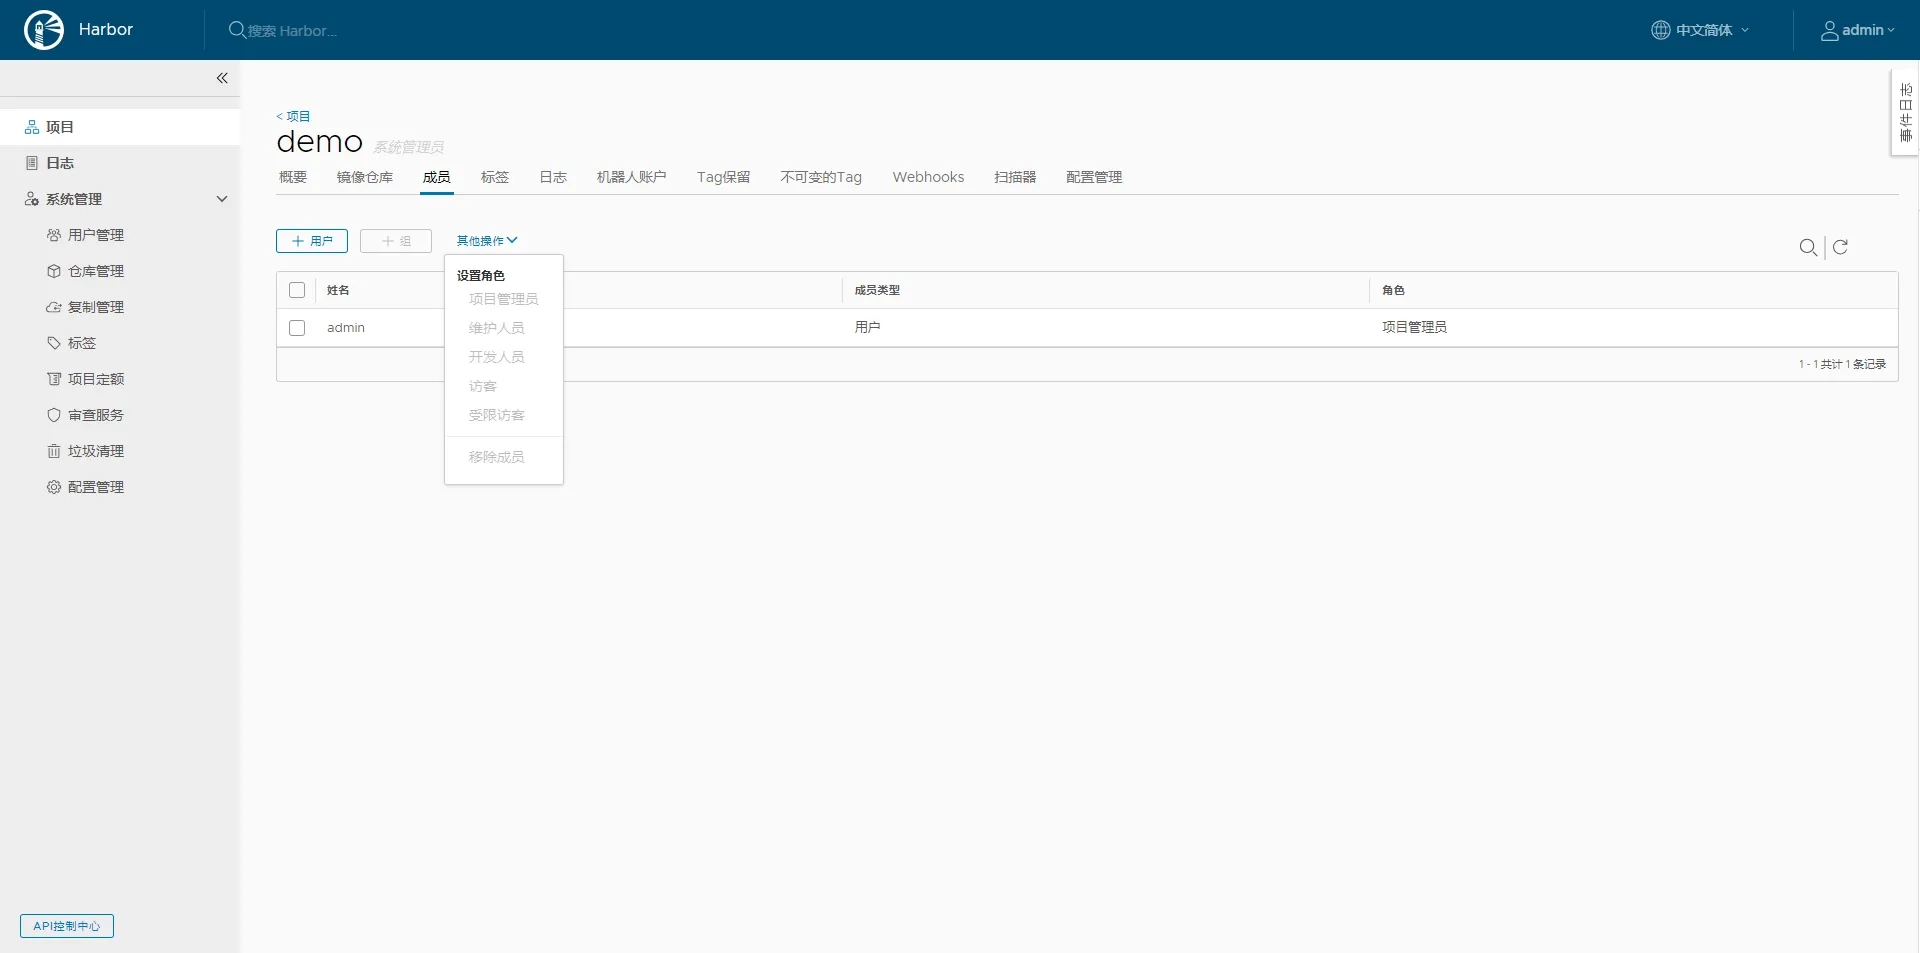The image size is (1920, 953).
Task: Click the admin name cell
Action: pyautogui.click(x=346, y=328)
